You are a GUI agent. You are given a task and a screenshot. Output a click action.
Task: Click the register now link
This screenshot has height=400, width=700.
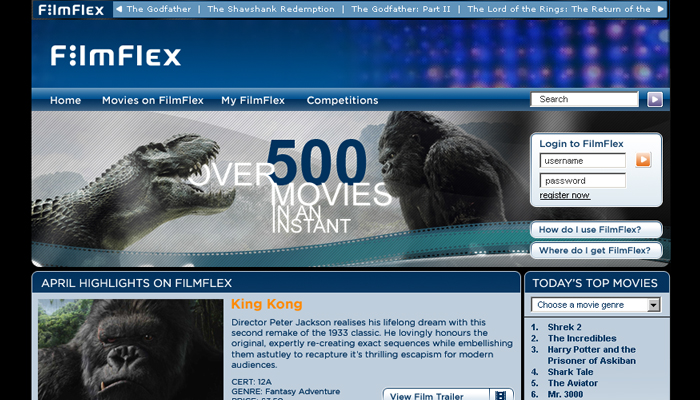pos(565,195)
